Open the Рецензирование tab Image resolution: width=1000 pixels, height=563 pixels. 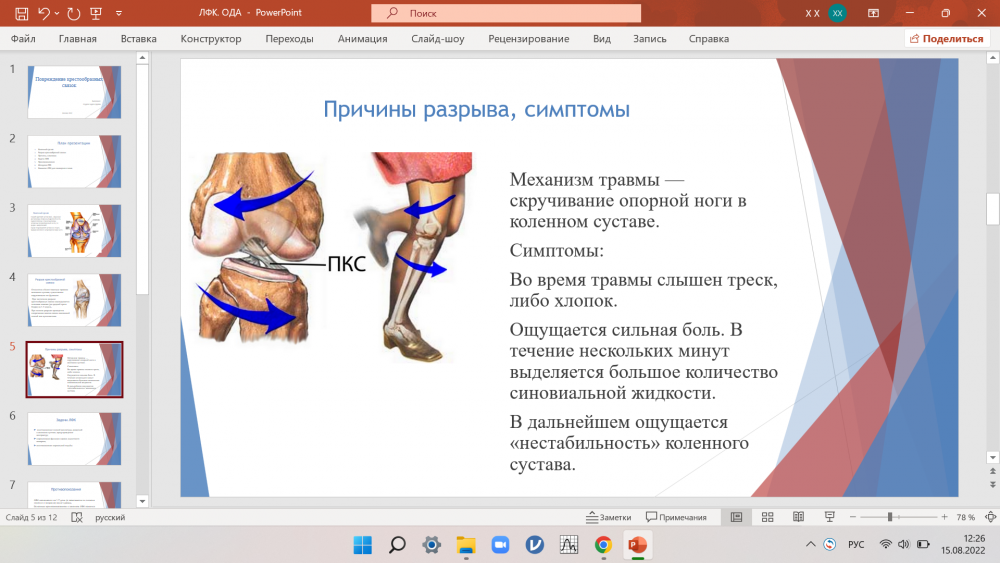pyautogui.click(x=529, y=39)
